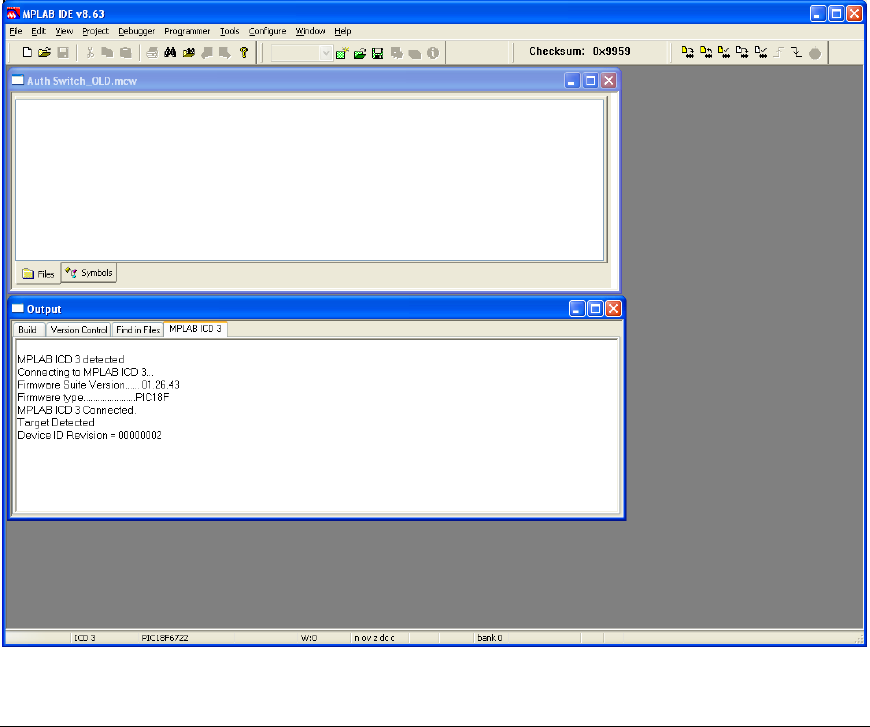Click the Verify target device icon

click(x=724, y=52)
